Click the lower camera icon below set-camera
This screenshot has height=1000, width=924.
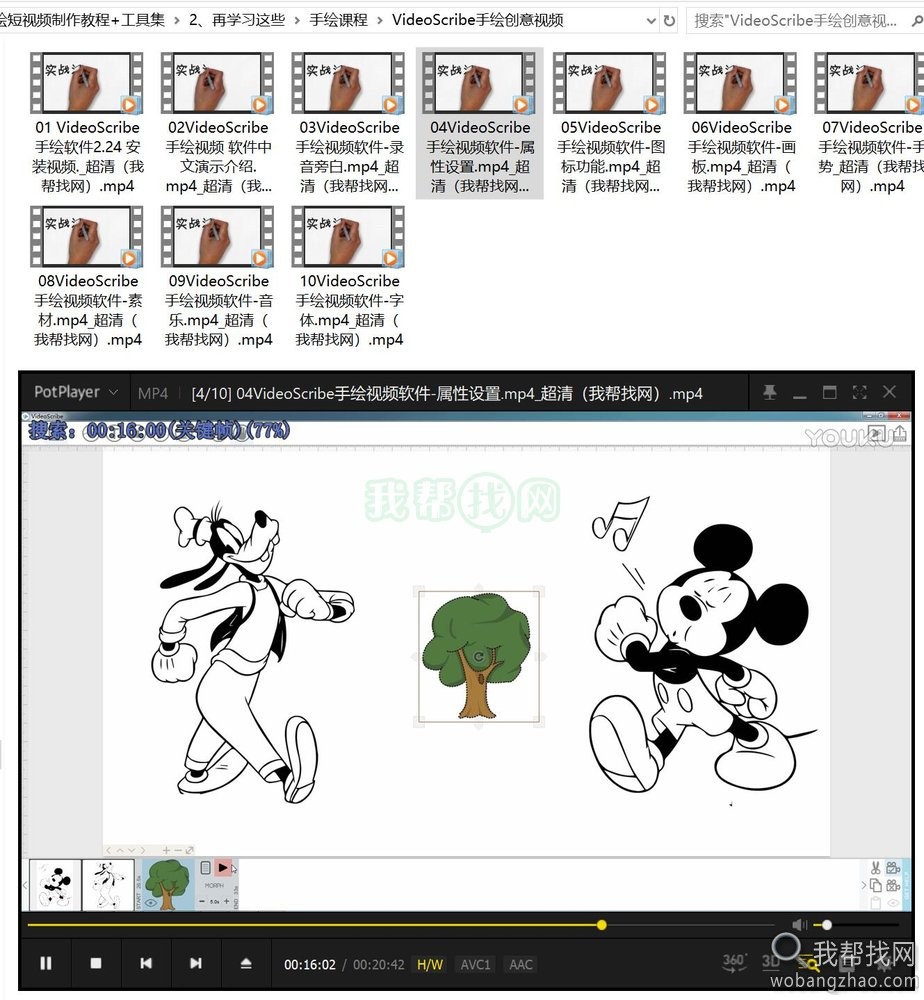click(x=893, y=885)
